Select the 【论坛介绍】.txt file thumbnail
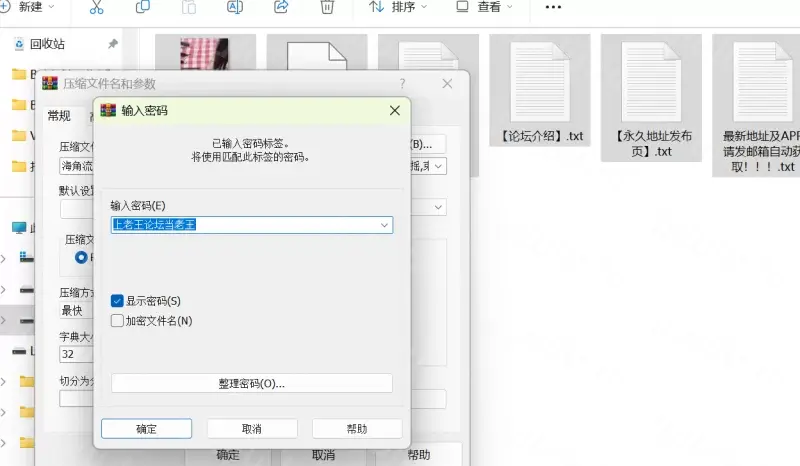 click(x=540, y=90)
